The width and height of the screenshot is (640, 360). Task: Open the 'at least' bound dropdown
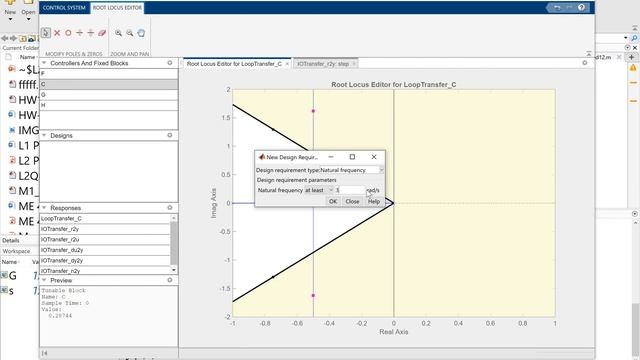pyautogui.click(x=331, y=190)
